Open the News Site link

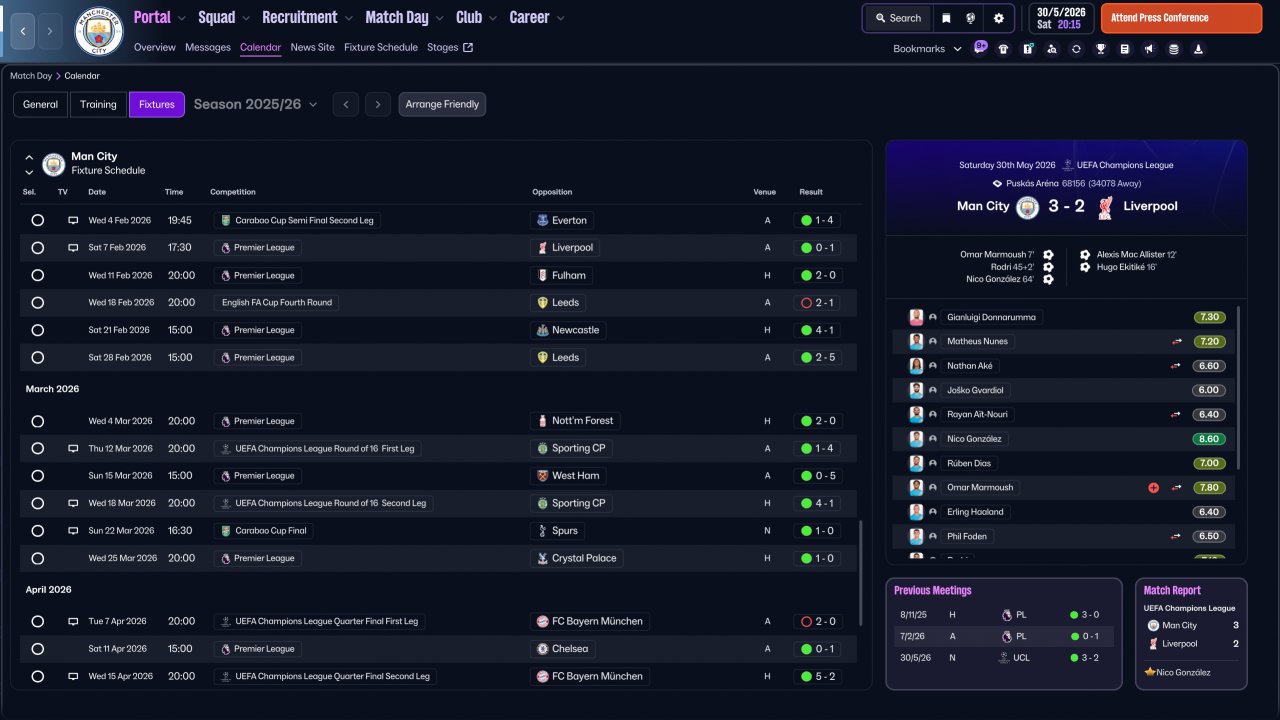pyautogui.click(x=313, y=47)
